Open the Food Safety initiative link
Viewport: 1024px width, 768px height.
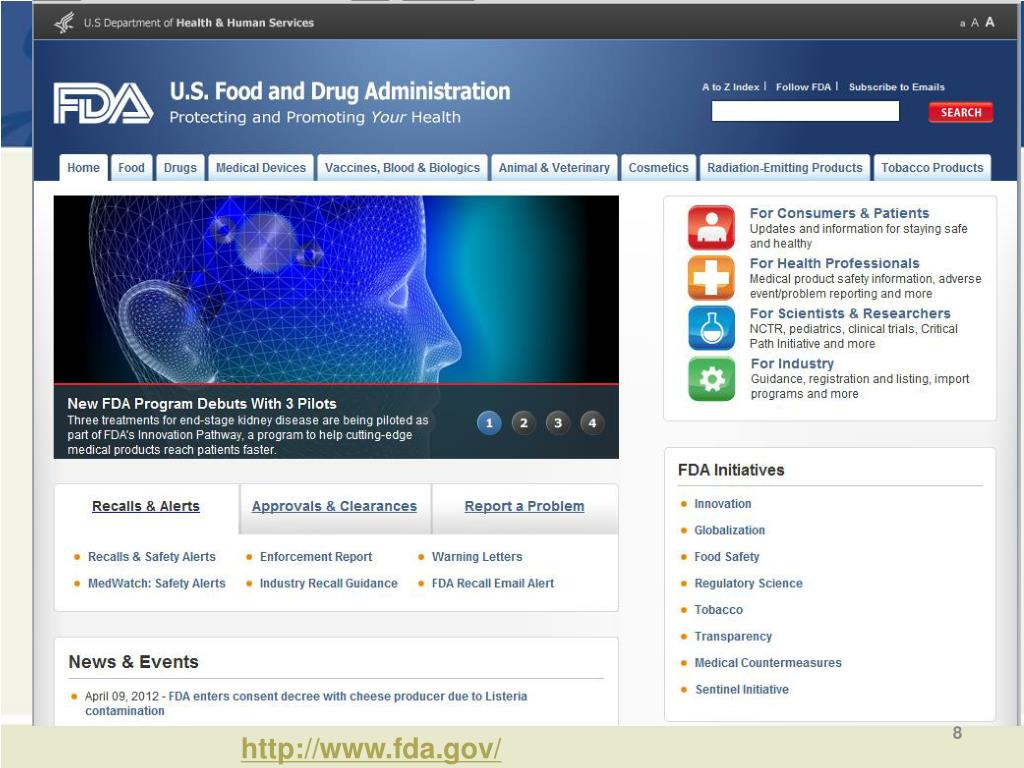(727, 556)
